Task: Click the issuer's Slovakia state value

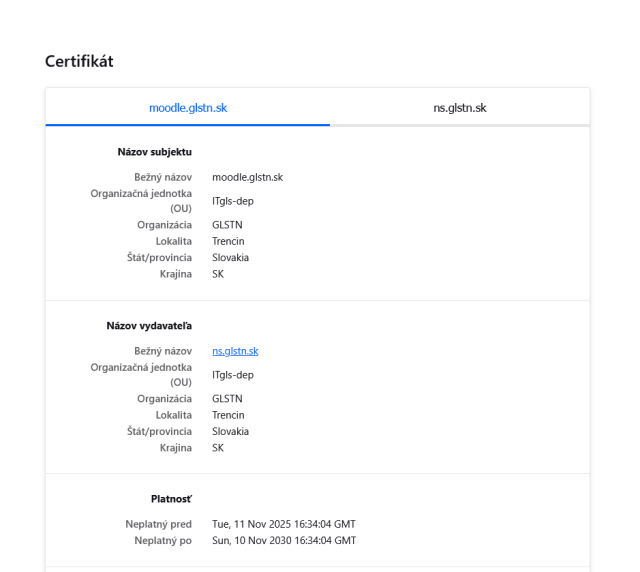Action: 230,431
